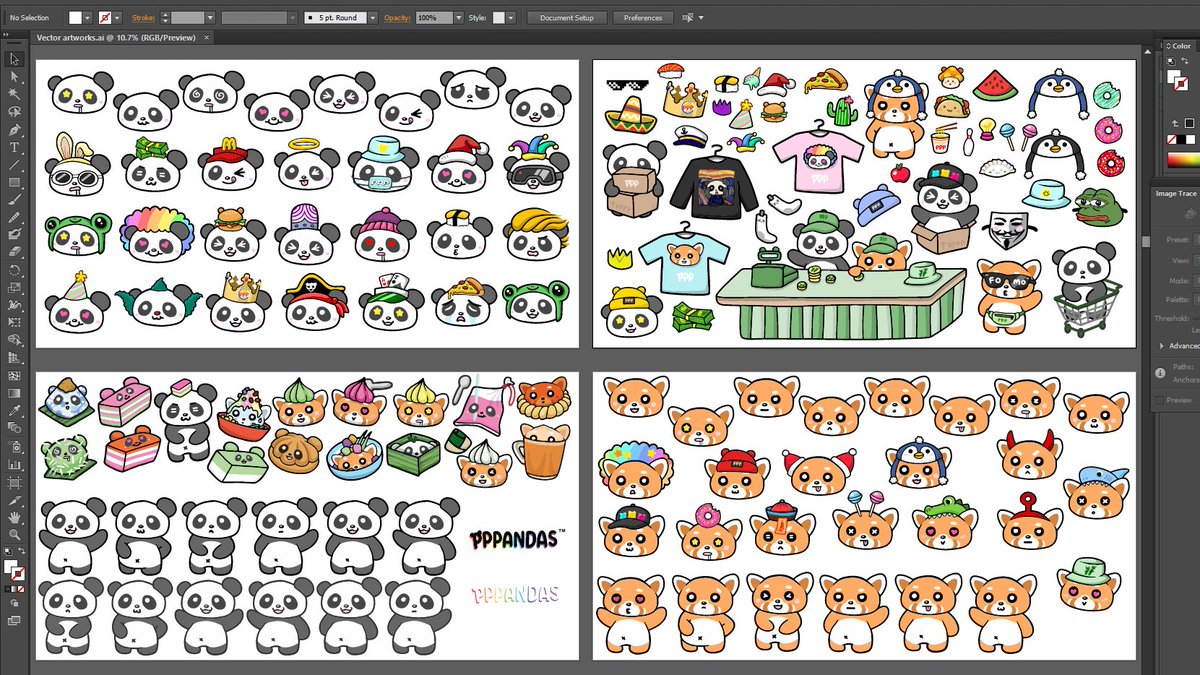
Task: Select the Rectangle tool
Action: click(14, 182)
